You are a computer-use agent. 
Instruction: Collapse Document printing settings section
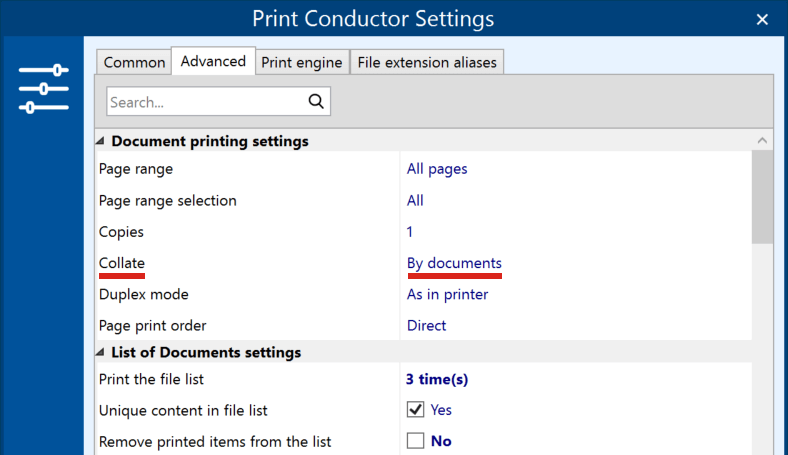(100, 141)
